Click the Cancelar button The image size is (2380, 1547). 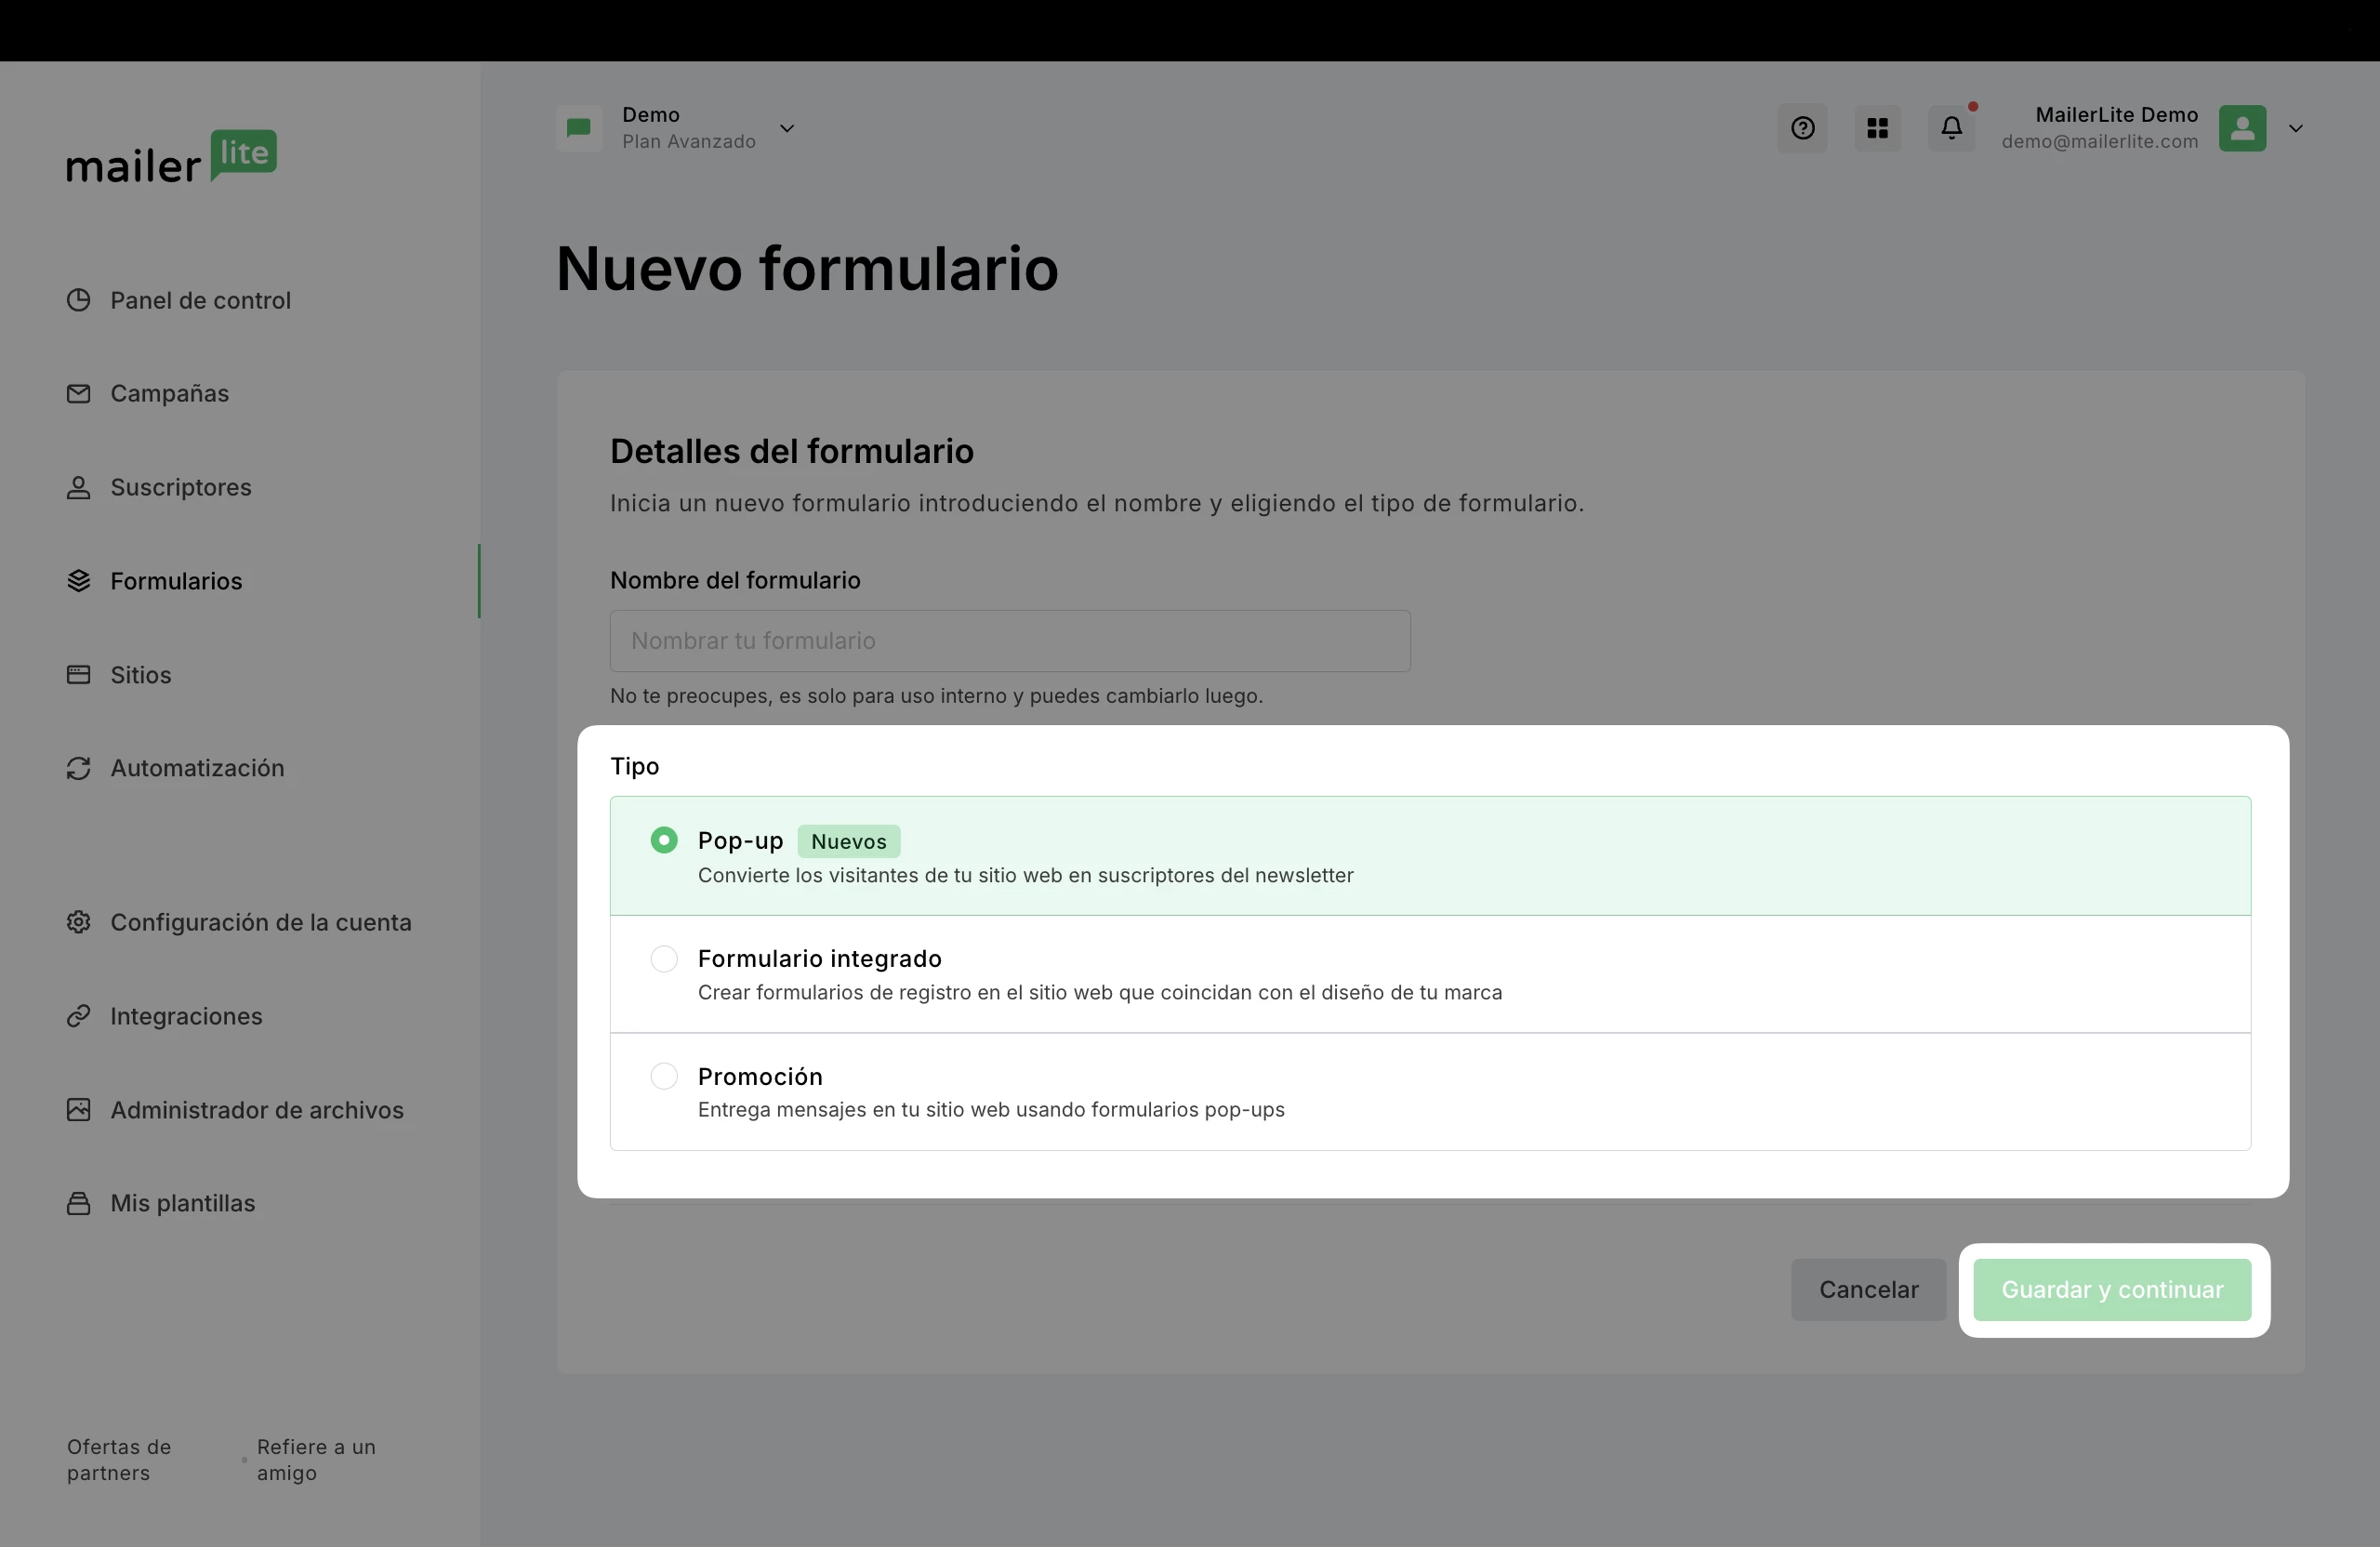point(1868,1290)
